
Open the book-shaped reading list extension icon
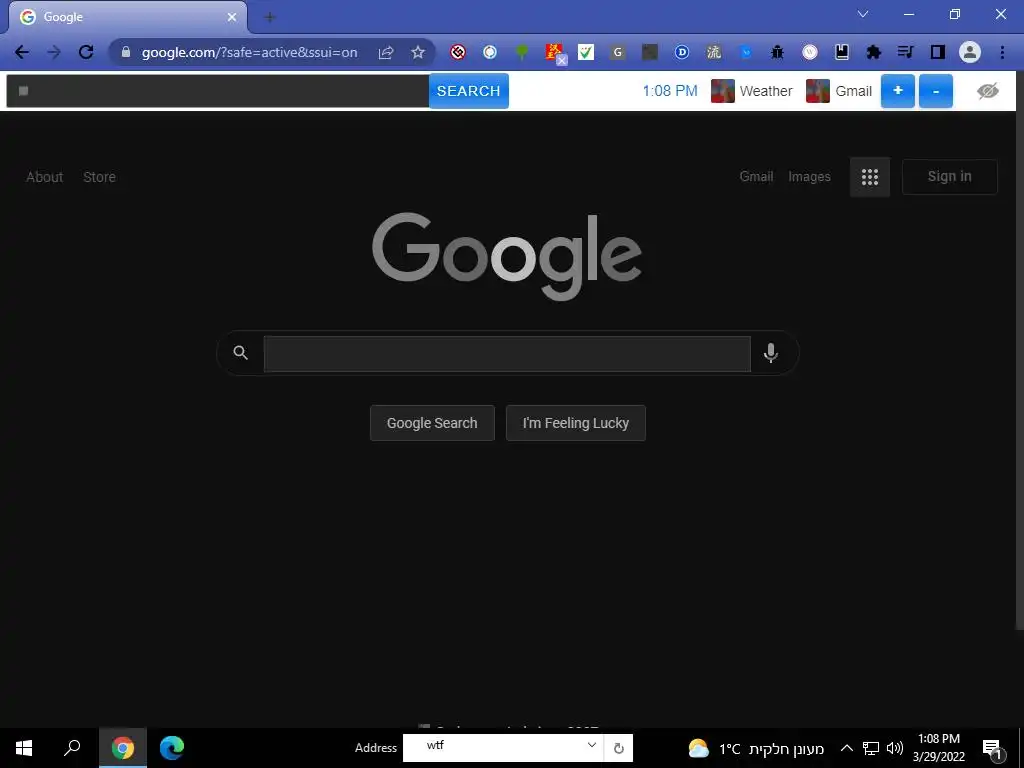tap(842, 52)
